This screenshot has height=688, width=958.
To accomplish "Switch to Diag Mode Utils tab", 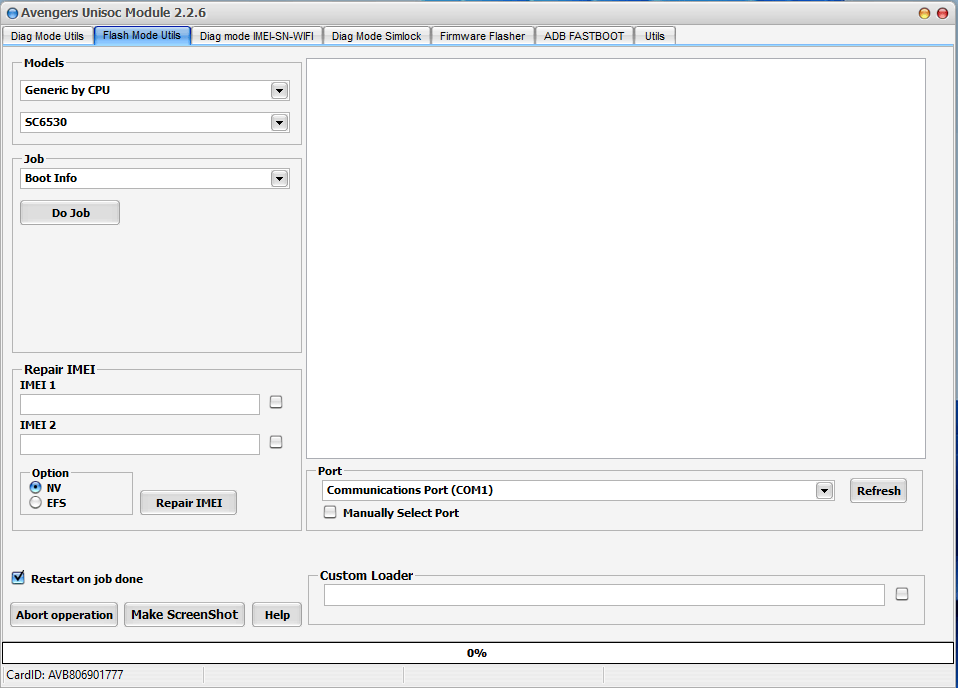I will tap(47, 36).
